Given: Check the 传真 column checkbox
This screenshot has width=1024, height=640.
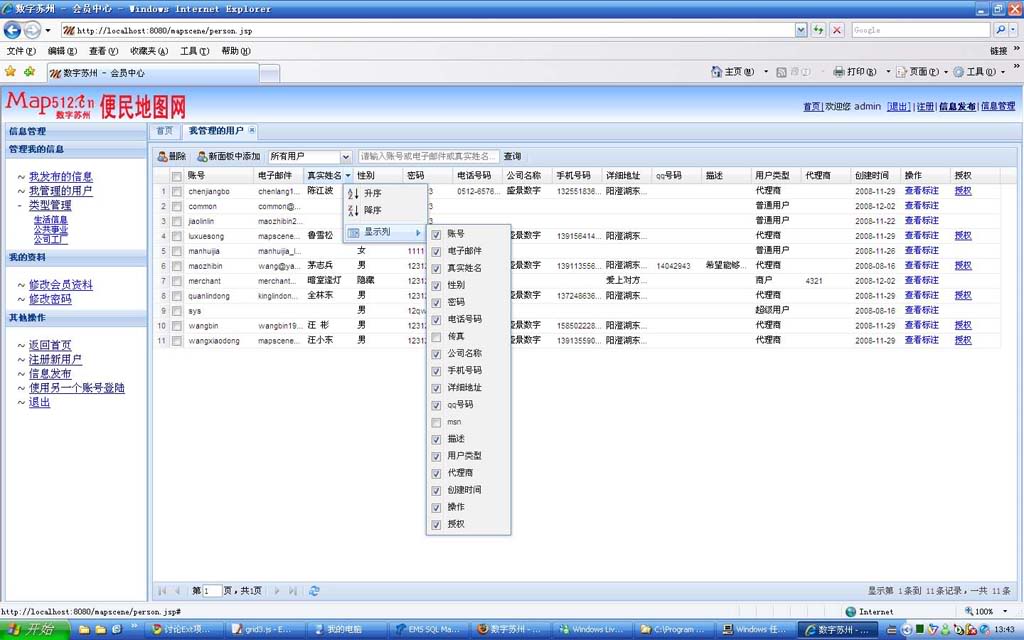Looking at the screenshot, I should [436, 337].
